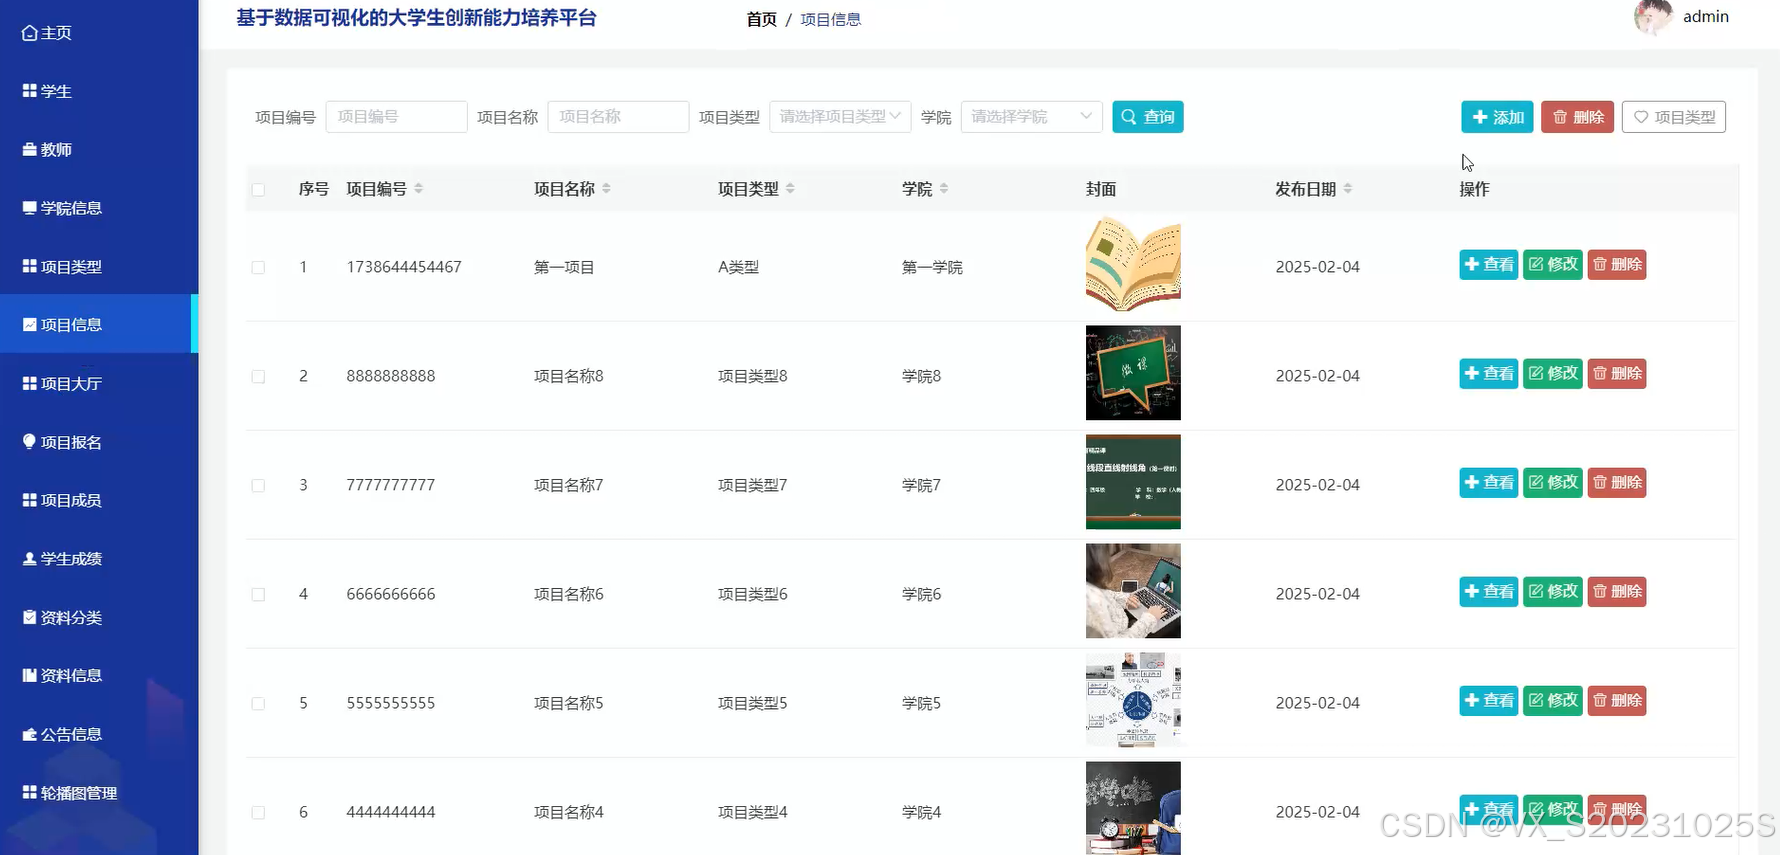Open the chalkboard cover thumbnail of 项目名称8
This screenshot has height=855, width=1780.
click(1133, 373)
